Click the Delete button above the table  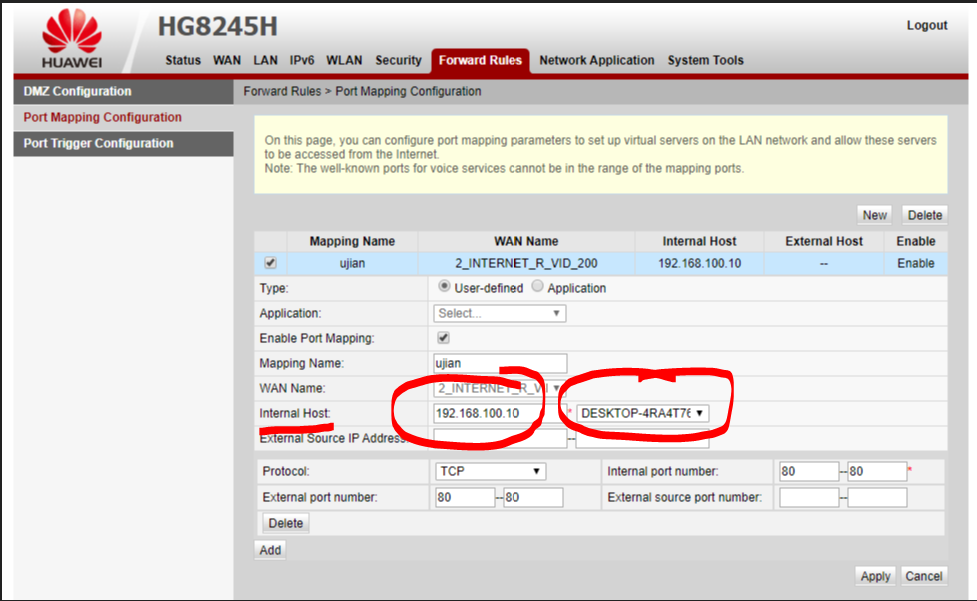[x=925, y=215]
